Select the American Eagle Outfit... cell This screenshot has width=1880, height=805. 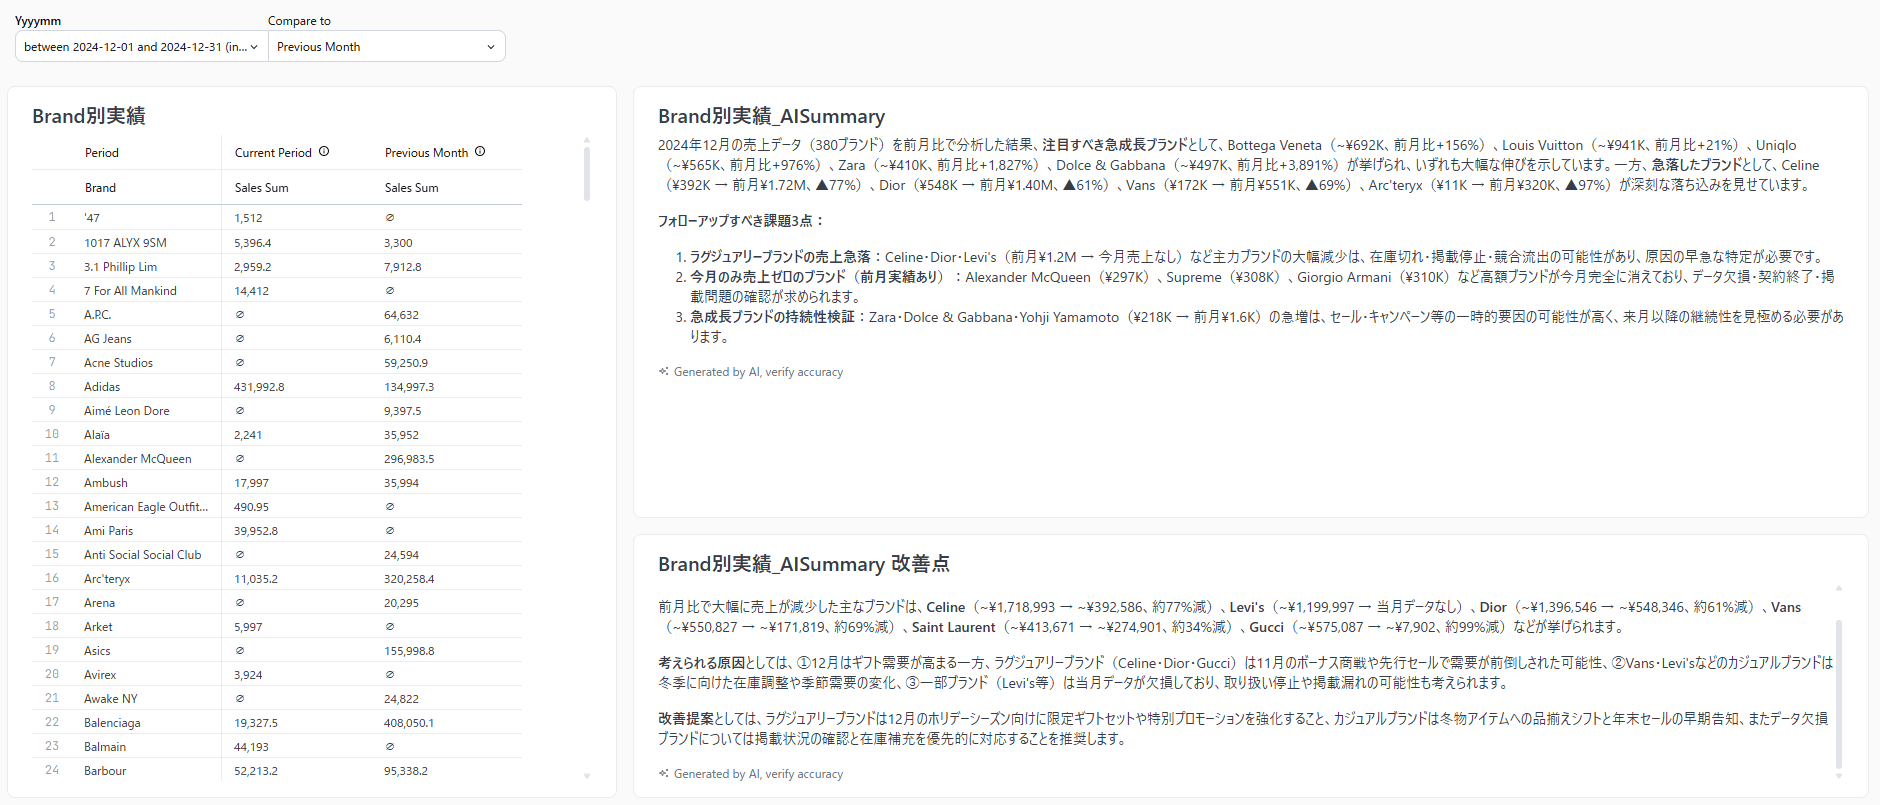coord(146,507)
